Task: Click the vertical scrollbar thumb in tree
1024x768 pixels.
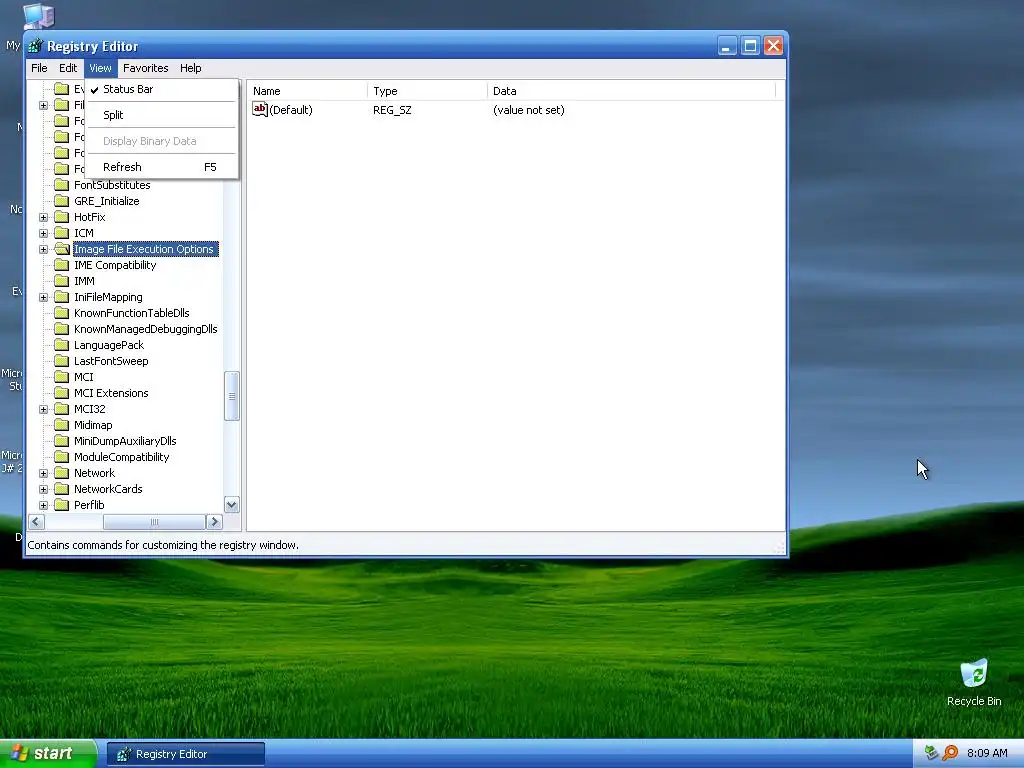Action: (232, 396)
